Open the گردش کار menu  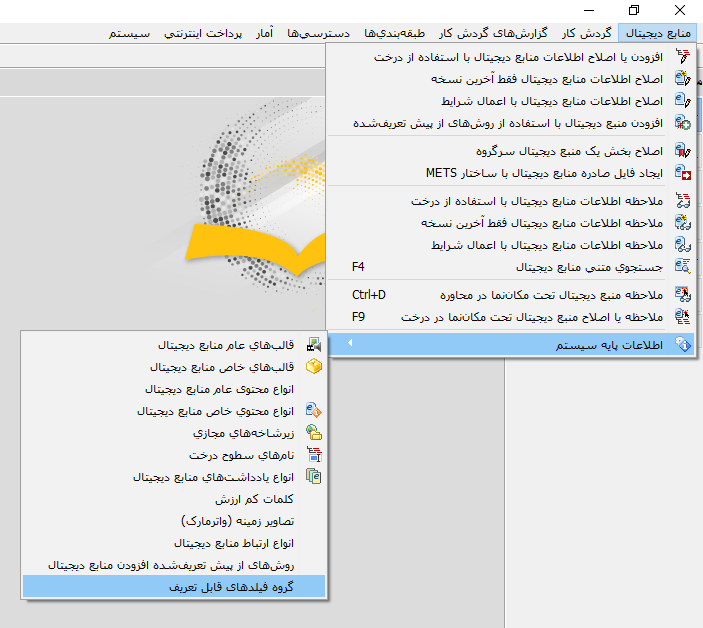tap(587, 33)
